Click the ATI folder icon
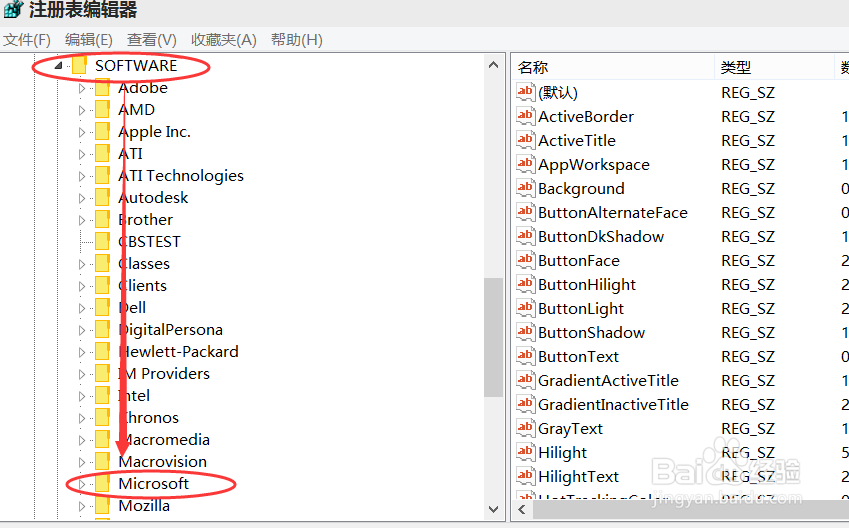 pyautogui.click(x=102, y=154)
